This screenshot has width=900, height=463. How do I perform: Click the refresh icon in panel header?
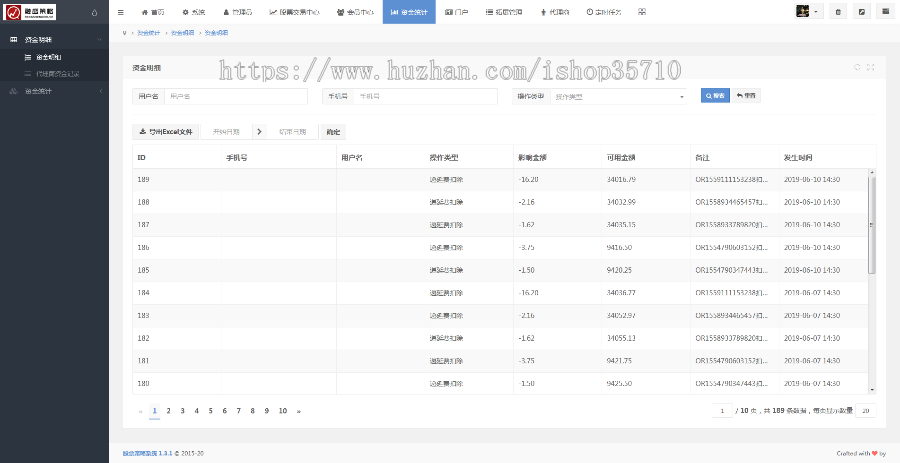click(857, 67)
